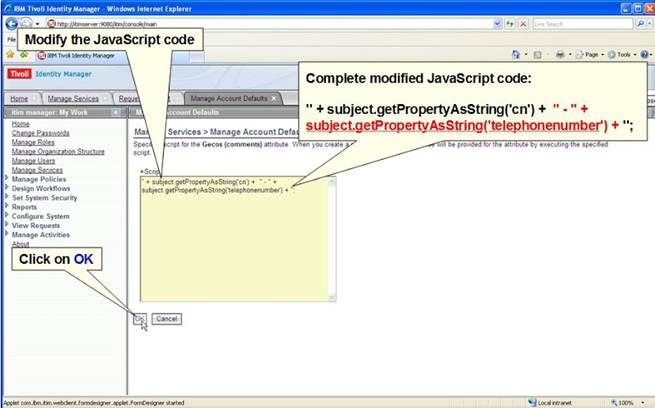This screenshot has width=655, height=408.
Task: Click the browser Back arrow button
Action: [12, 24]
